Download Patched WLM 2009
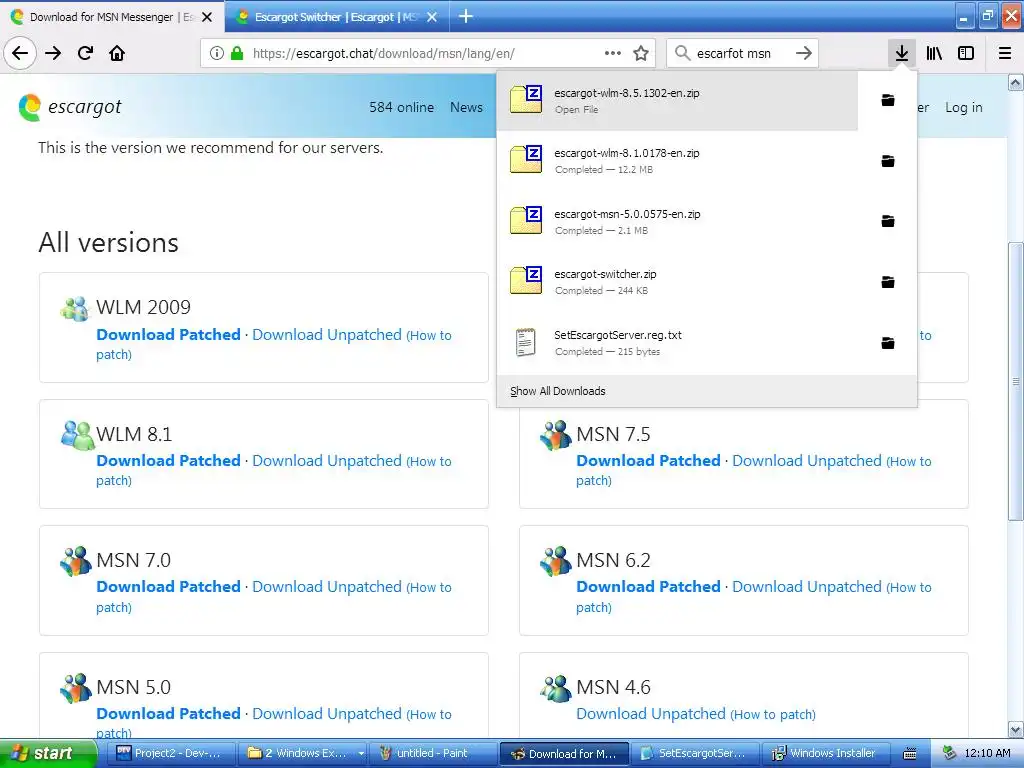Screen dimensions: 1024x768 click(168, 334)
